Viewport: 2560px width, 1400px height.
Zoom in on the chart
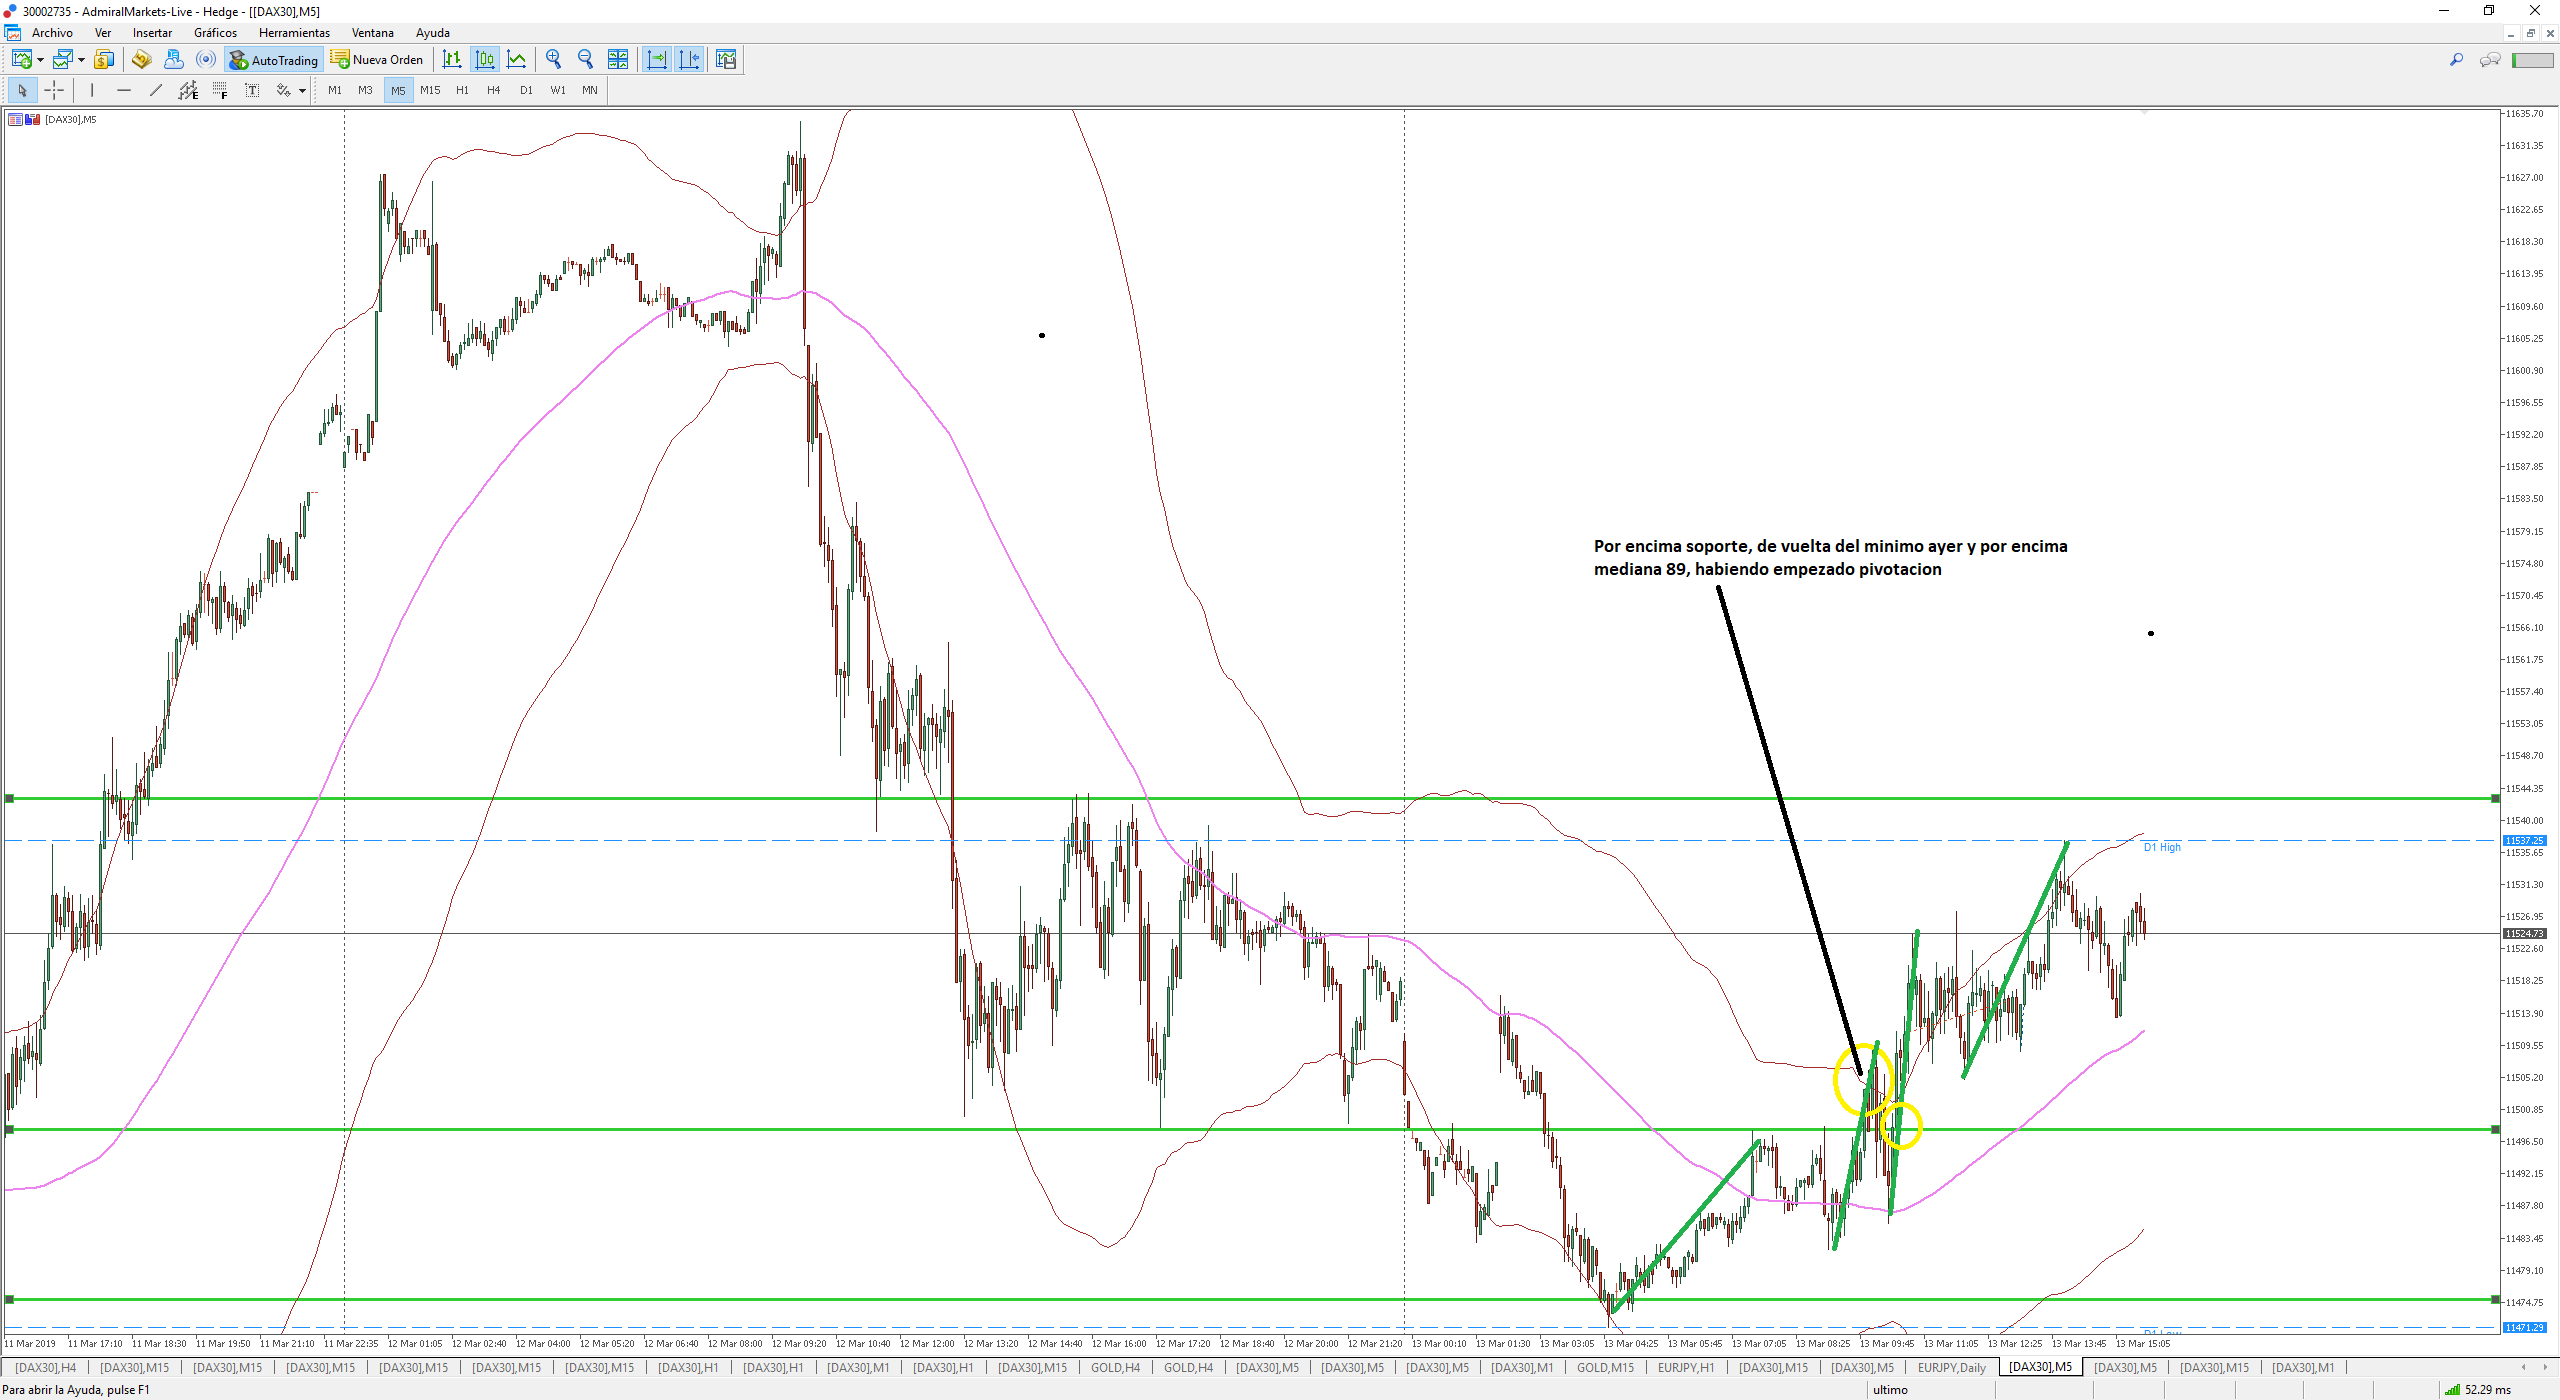(553, 60)
